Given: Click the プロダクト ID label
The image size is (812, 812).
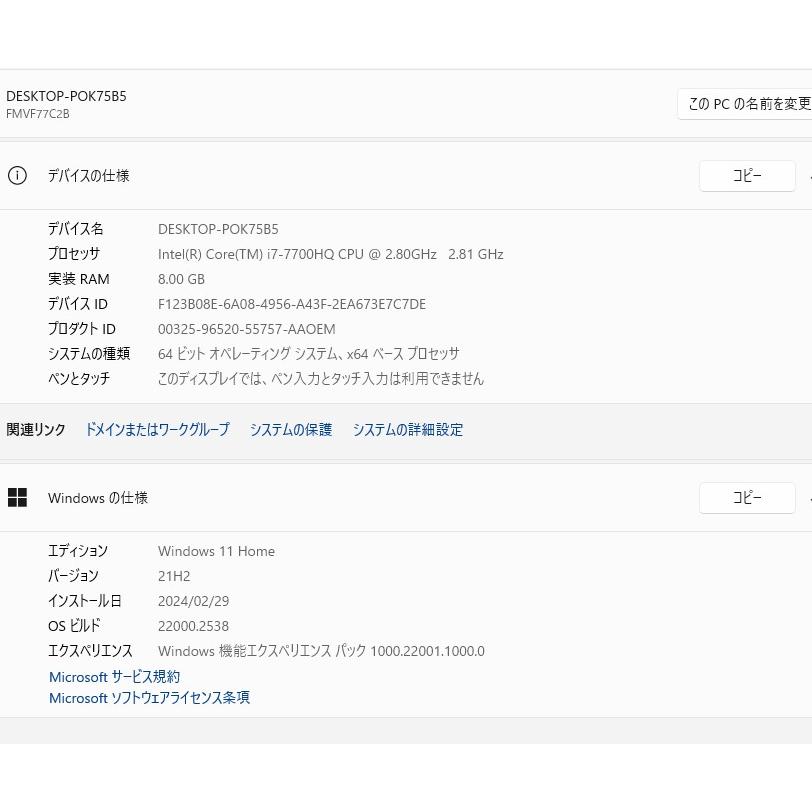Looking at the screenshot, I should (x=82, y=329).
